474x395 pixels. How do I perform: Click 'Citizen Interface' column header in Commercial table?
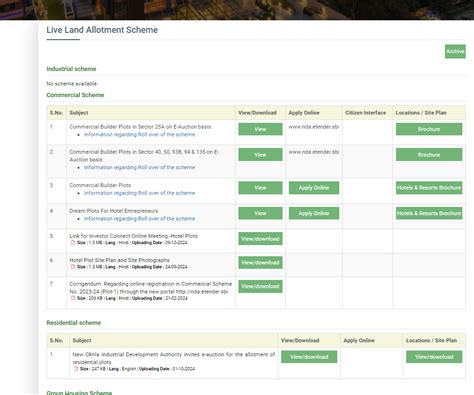(x=366, y=113)
